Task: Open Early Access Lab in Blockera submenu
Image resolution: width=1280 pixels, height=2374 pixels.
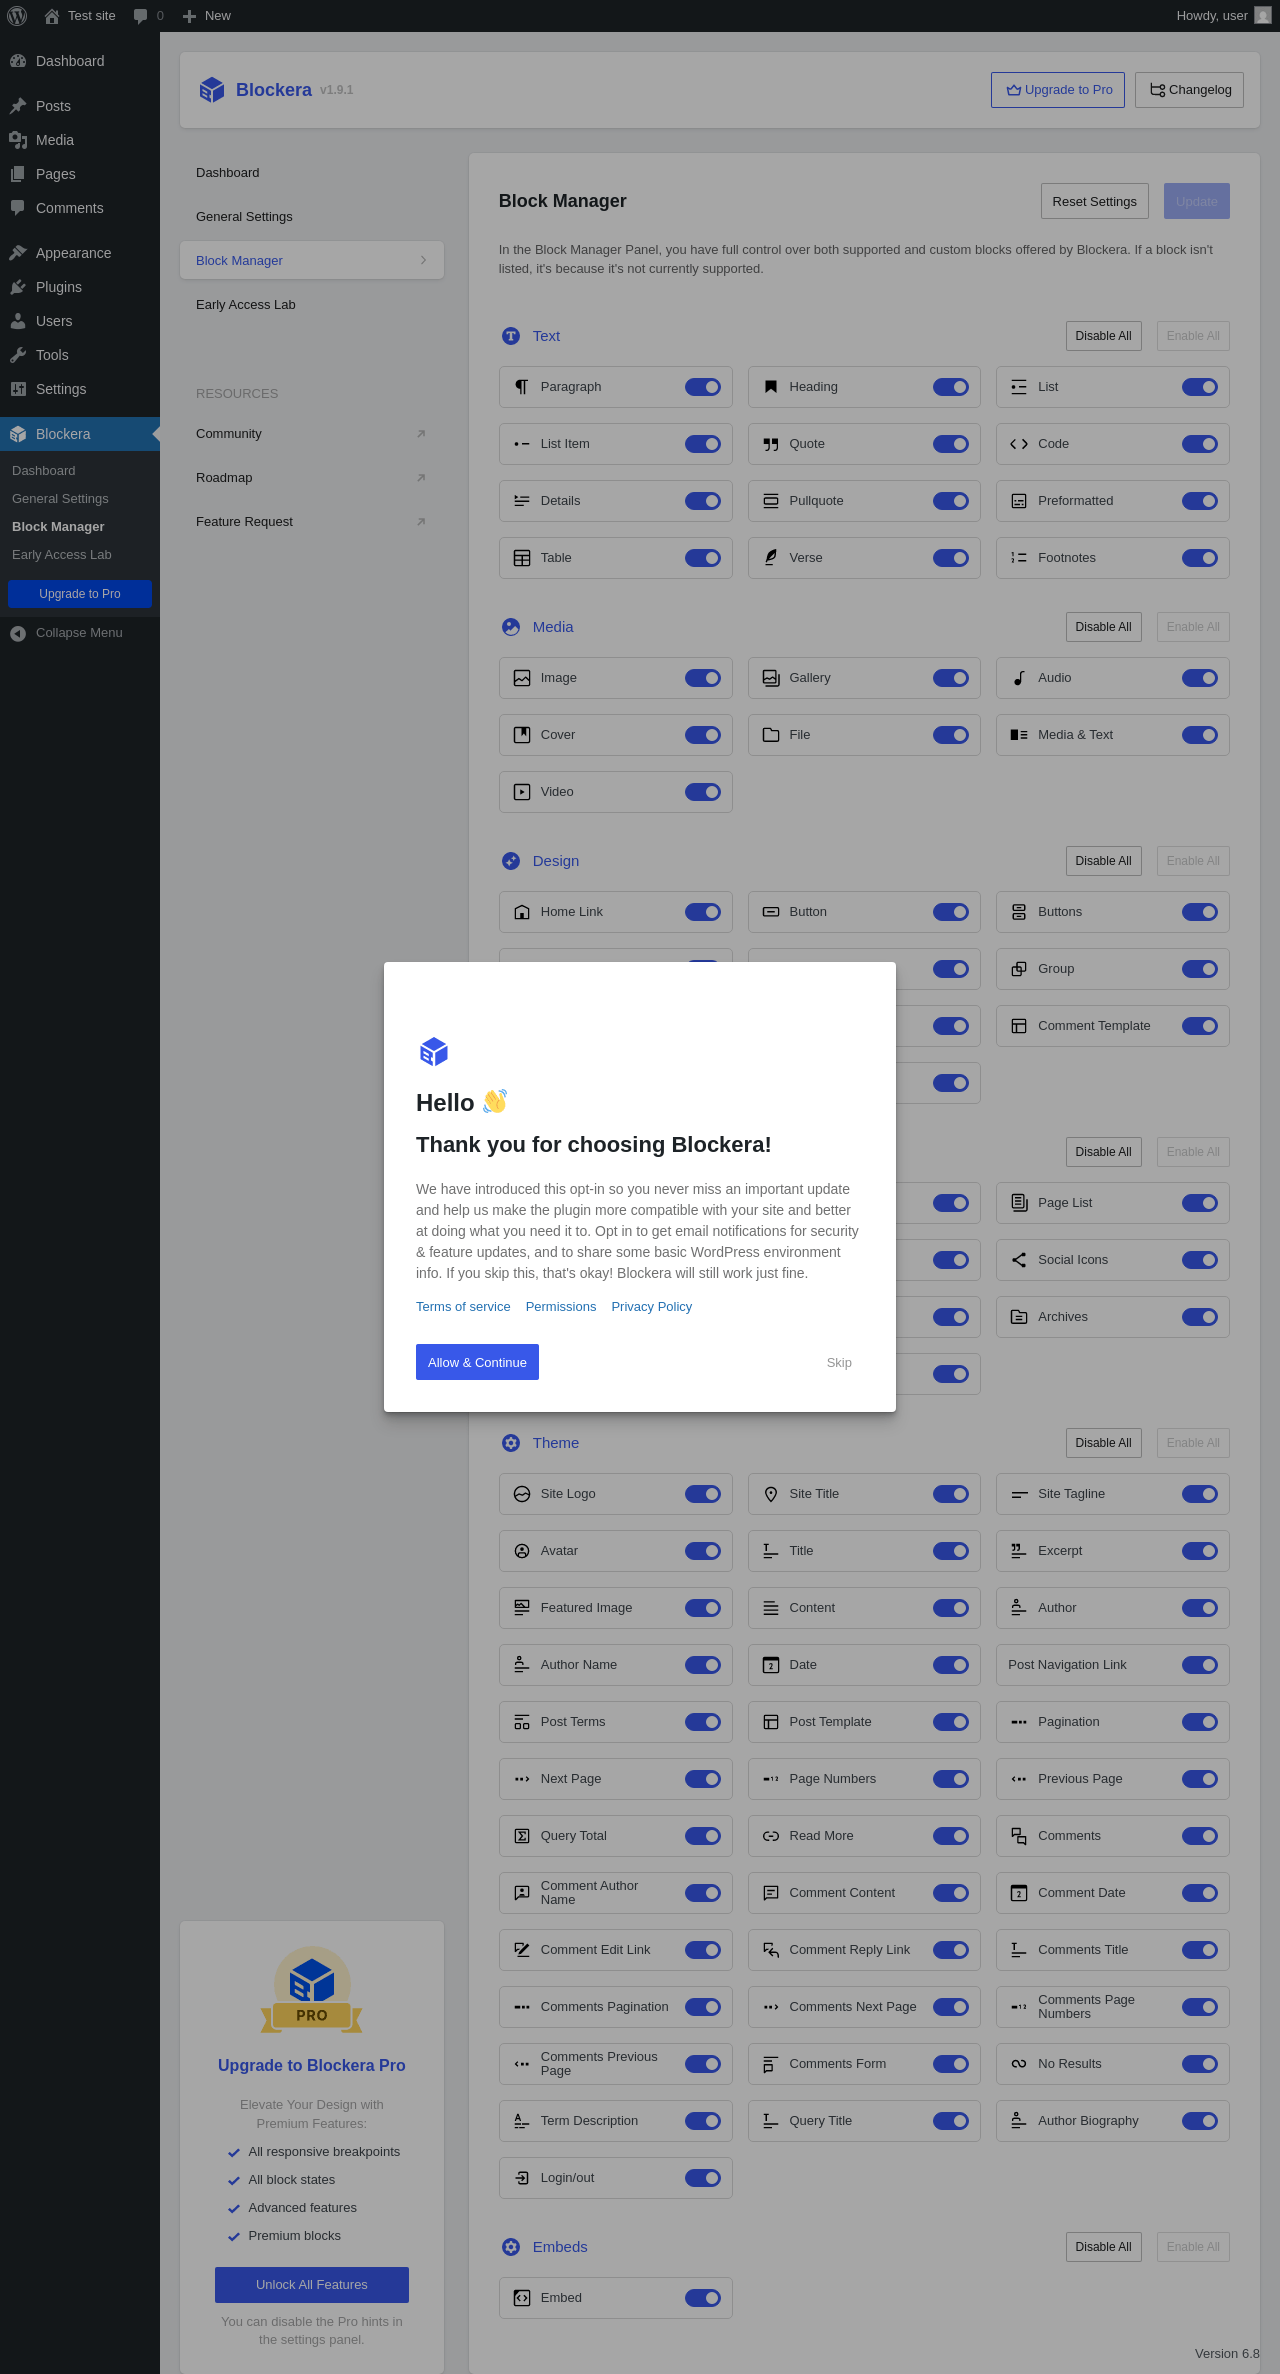Action: (62, 555)
